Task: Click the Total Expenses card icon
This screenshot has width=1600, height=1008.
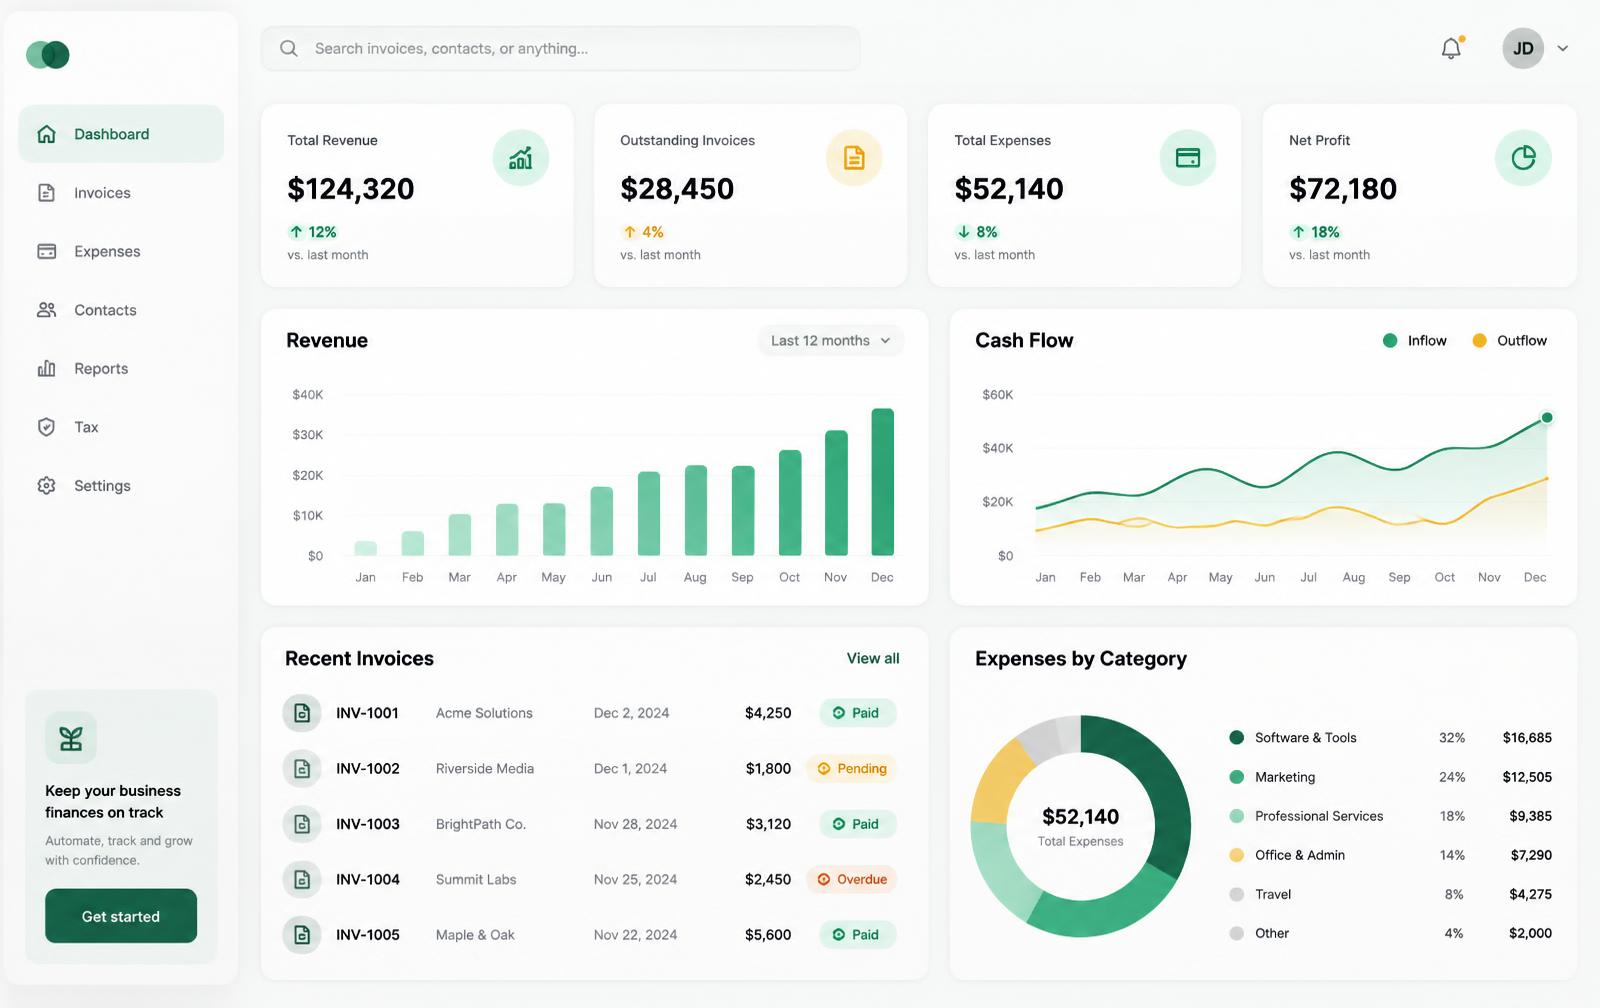Action: [x=1188, y=158]
